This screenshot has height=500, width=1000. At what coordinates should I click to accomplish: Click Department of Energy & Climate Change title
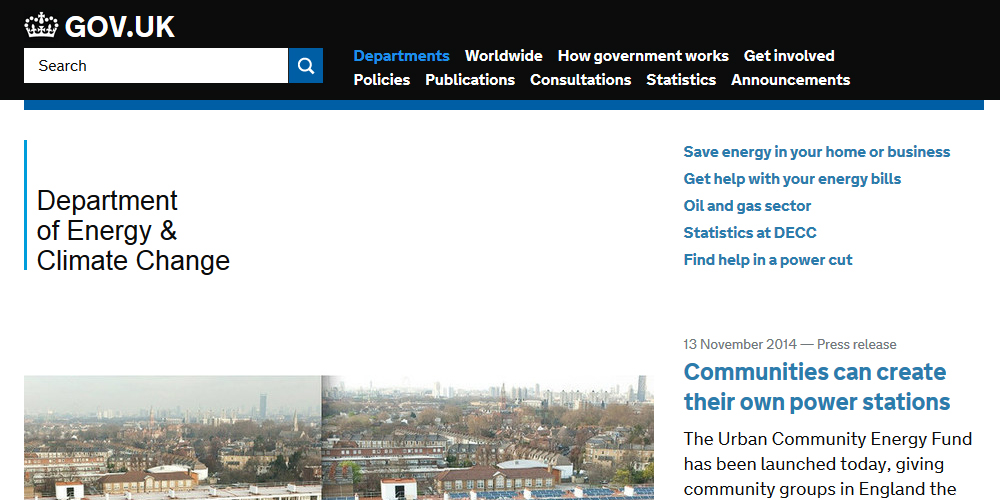click(x=133, y=231)
